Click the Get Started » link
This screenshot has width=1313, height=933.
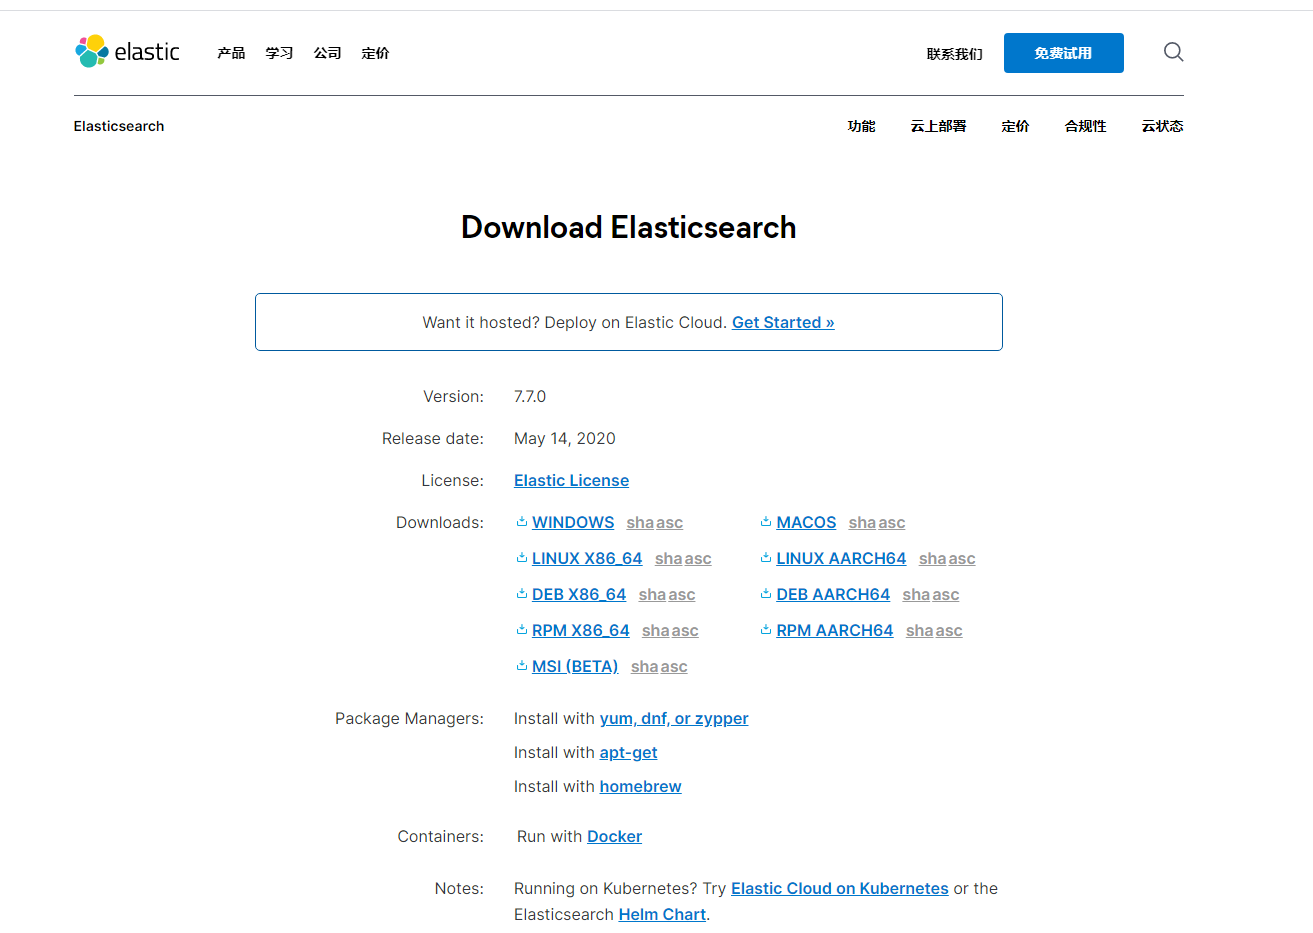[783, 322]
